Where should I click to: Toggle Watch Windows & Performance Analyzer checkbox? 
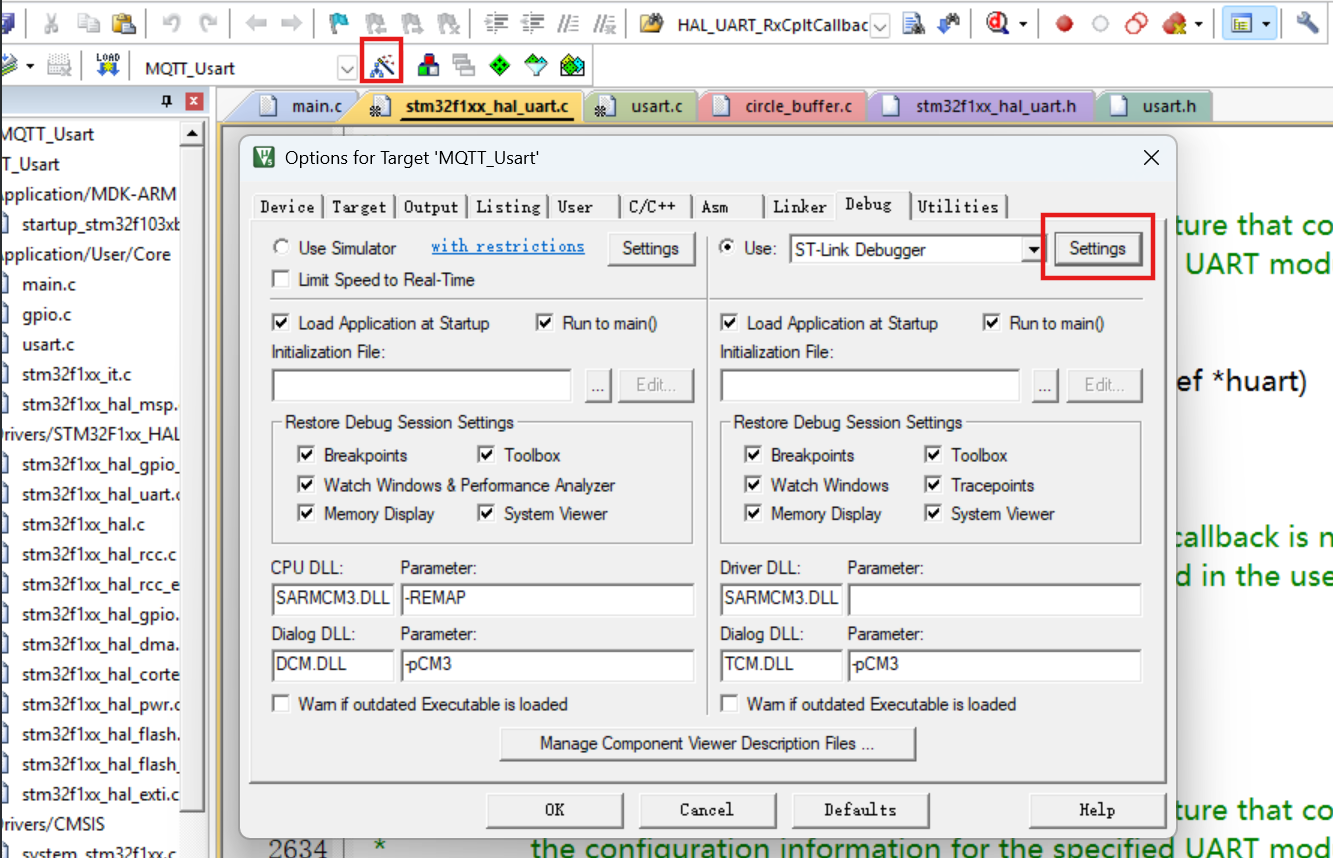(306, 485)
